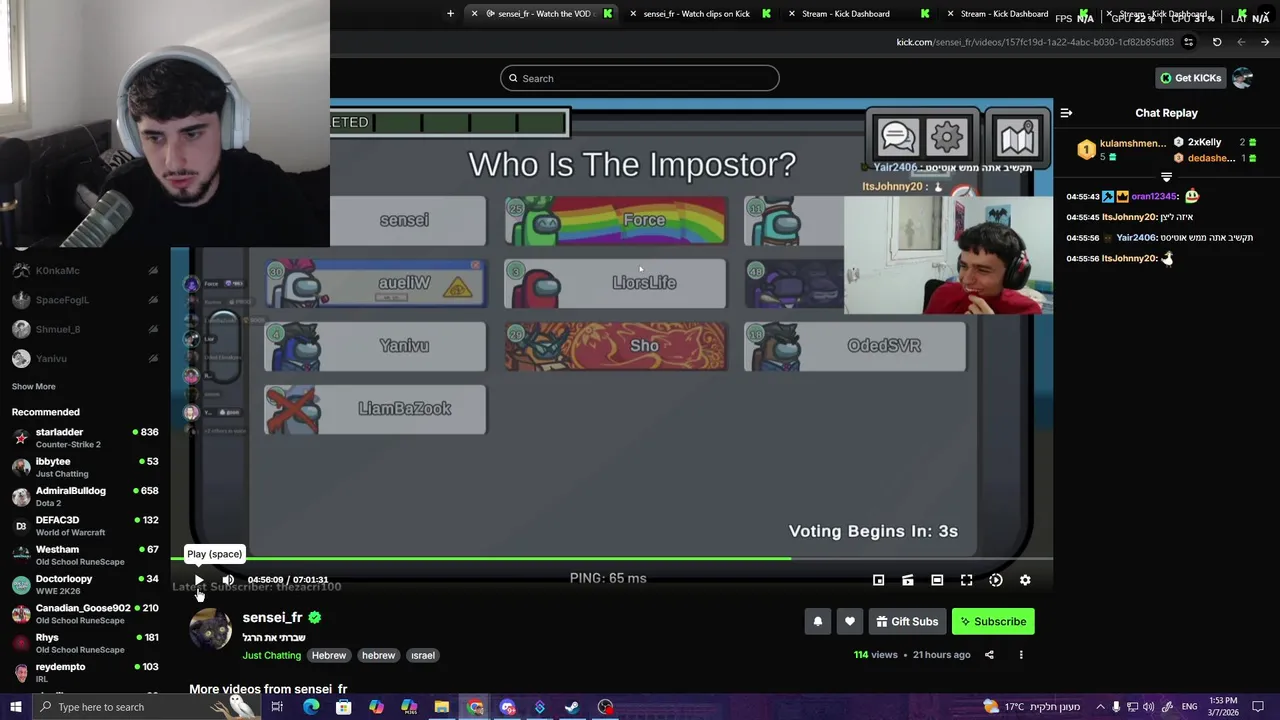Open followed channel Shmuel_8

(85, 329)
